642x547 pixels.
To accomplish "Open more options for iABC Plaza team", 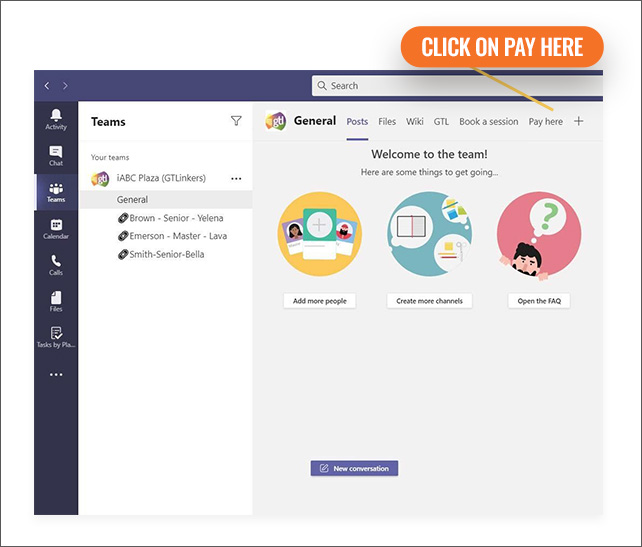I will pyautogui.click(x=236, y=178).
